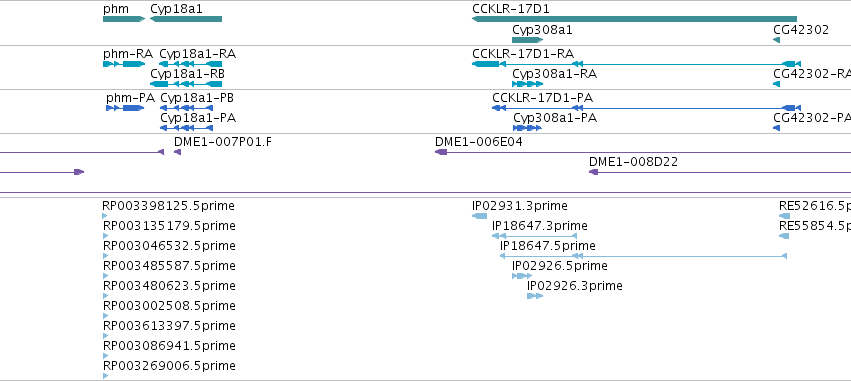This screenshot has height=381, width=851.
Task: Click the IP02926.5prime EST glyph
Action: [x=522, y=276]
